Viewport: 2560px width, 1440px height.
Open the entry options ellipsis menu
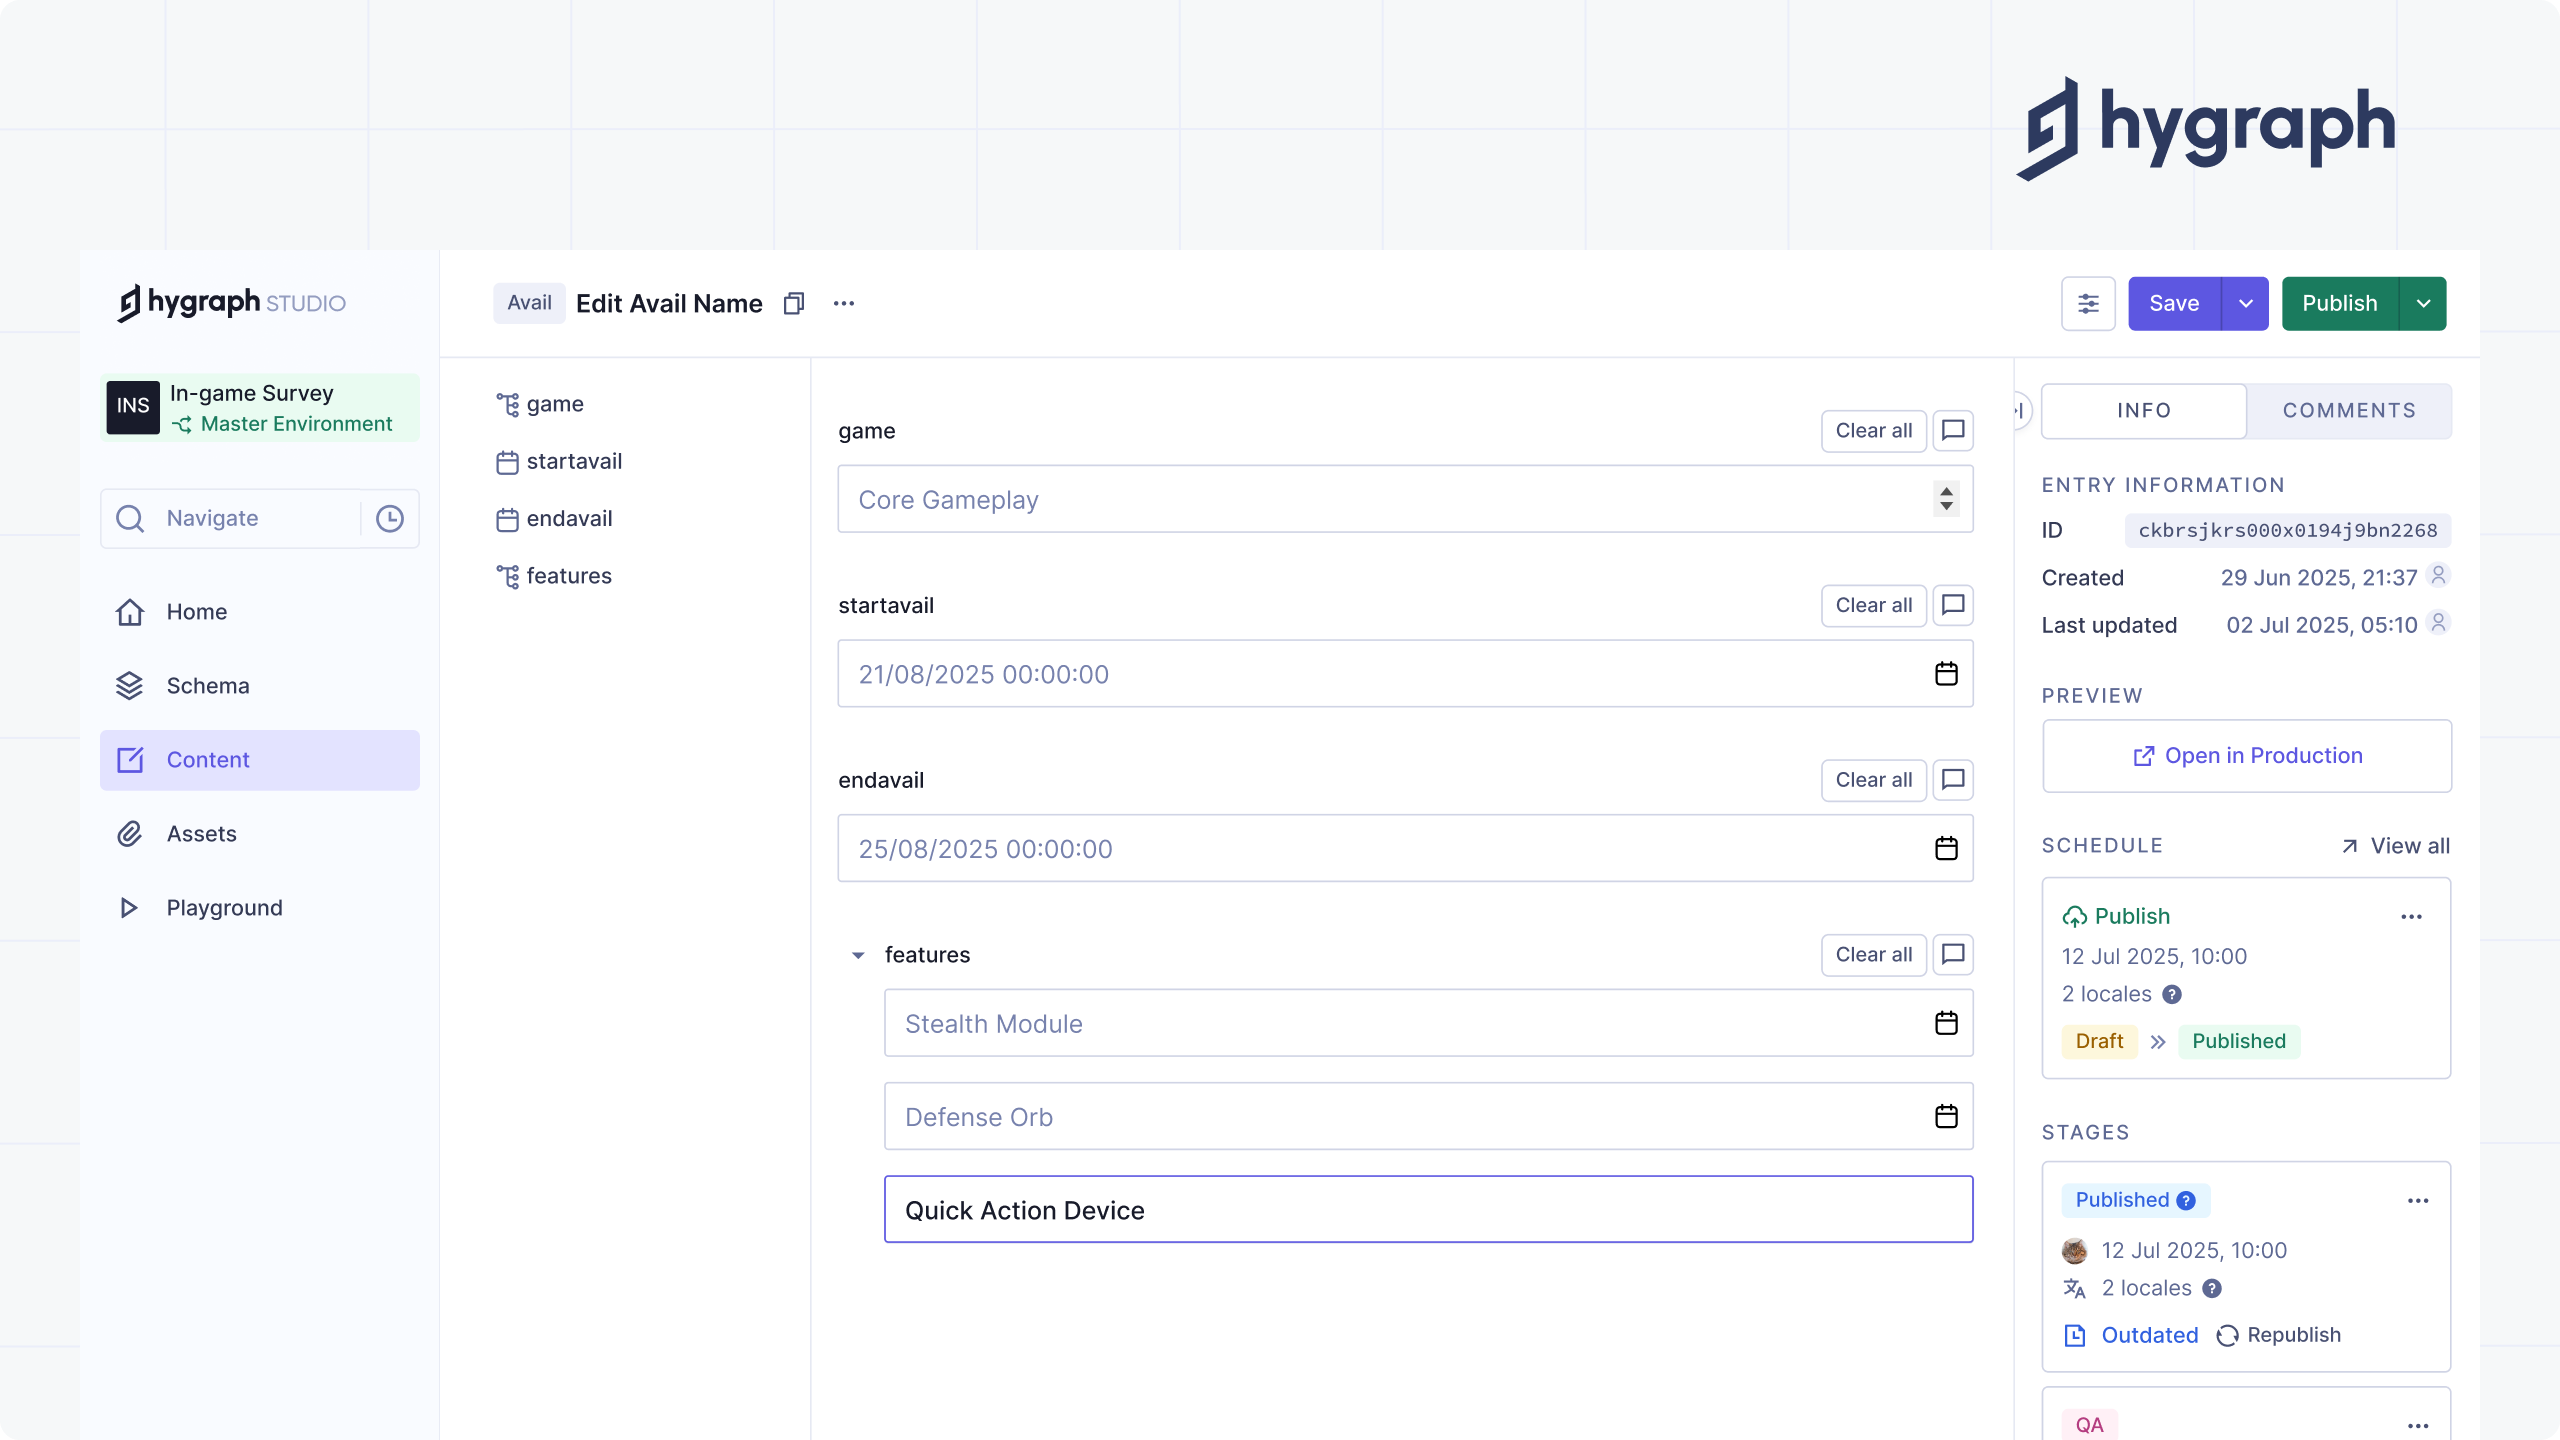click(x=843, y=303)
